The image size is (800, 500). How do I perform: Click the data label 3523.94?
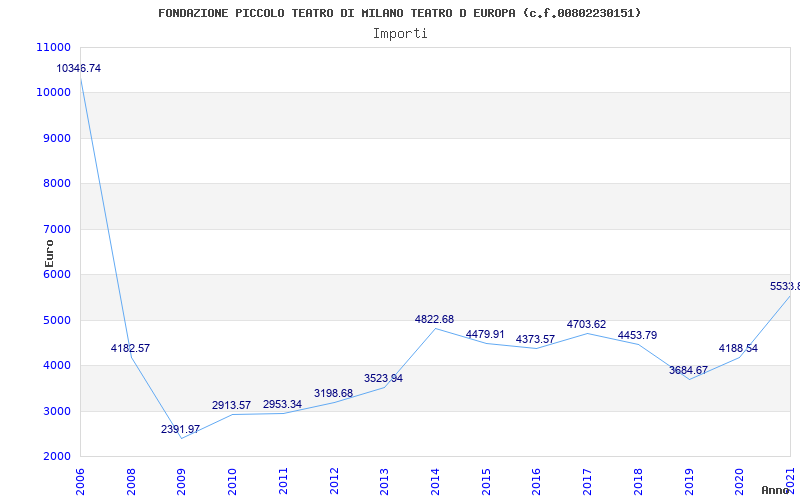tap(383, 379)
